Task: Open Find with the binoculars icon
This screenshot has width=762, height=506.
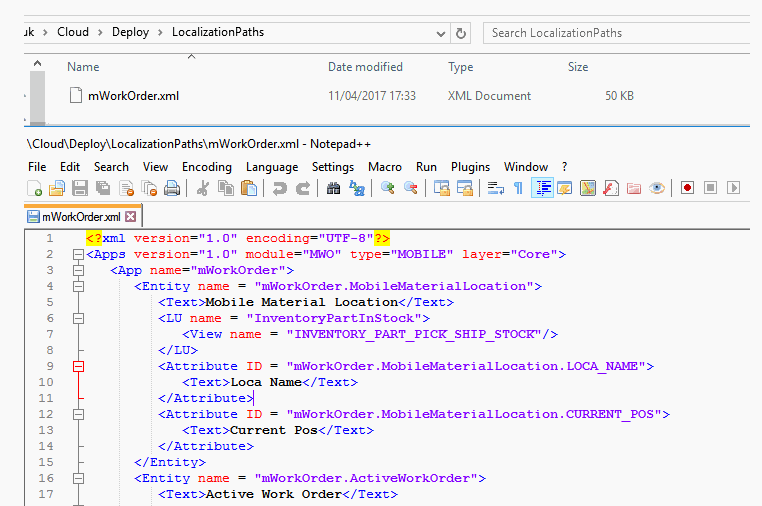Action: click(x=333, y=188)
